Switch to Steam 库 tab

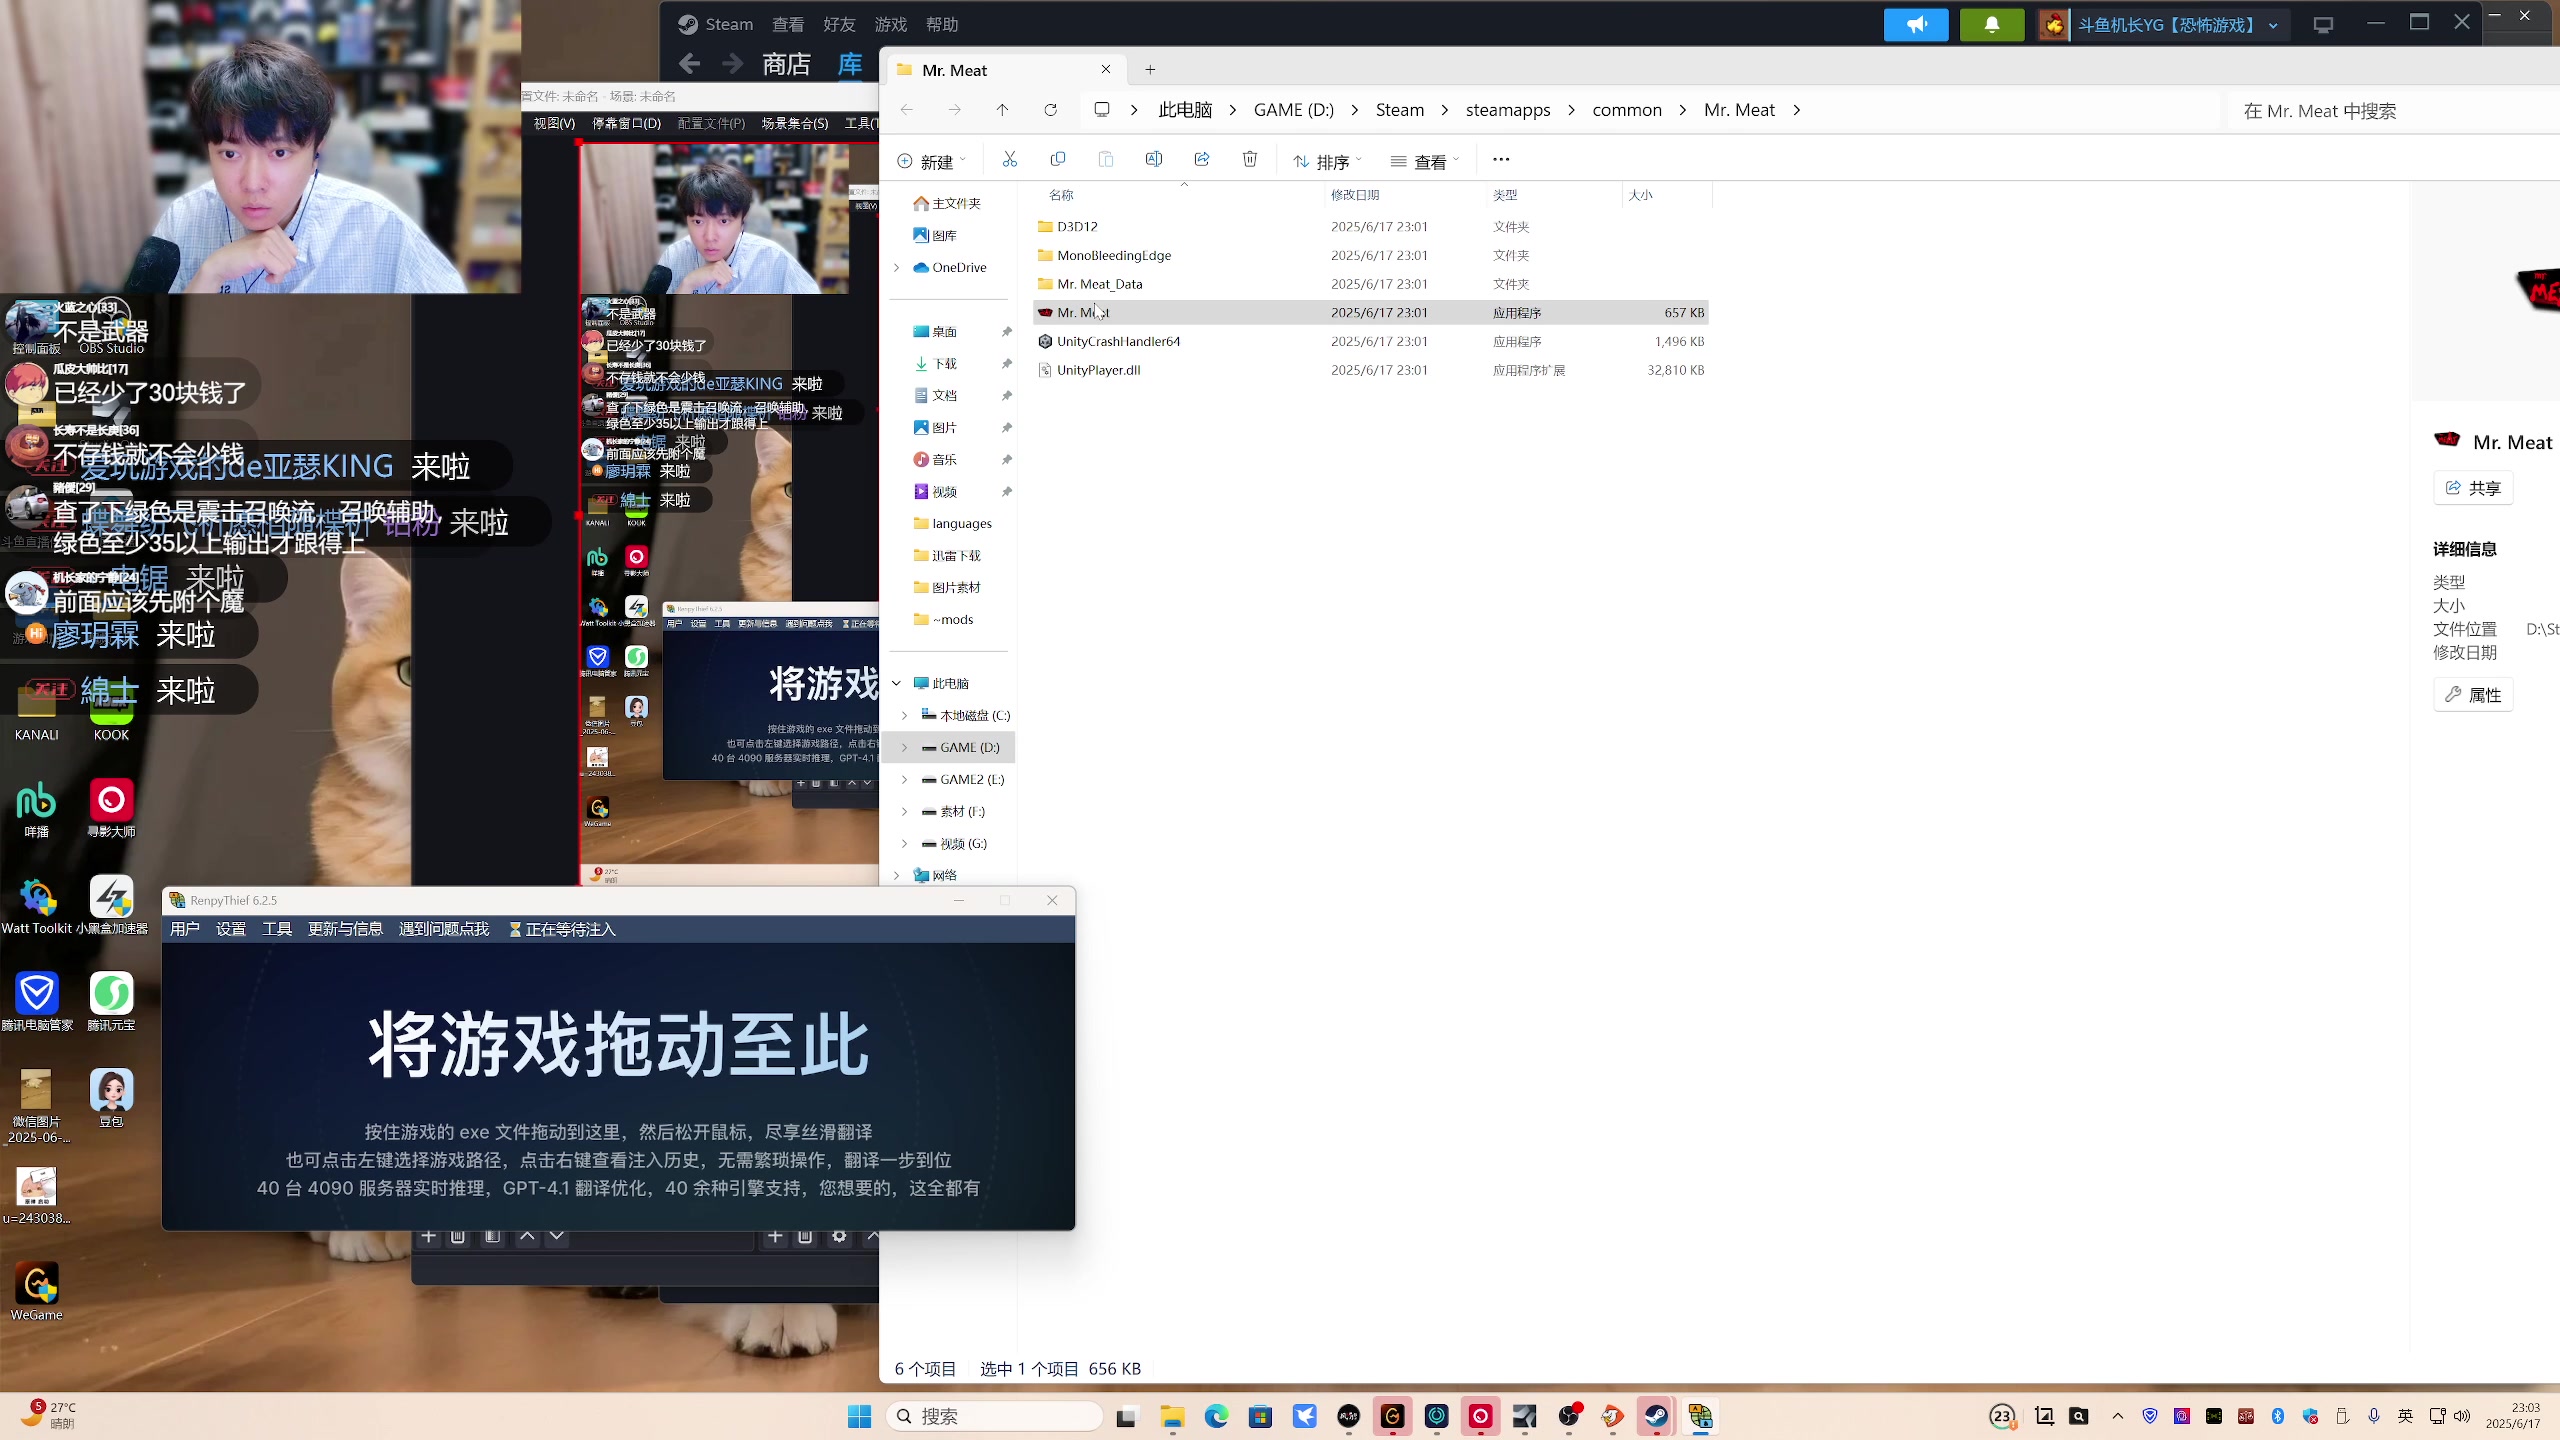(x=850, y=64)
